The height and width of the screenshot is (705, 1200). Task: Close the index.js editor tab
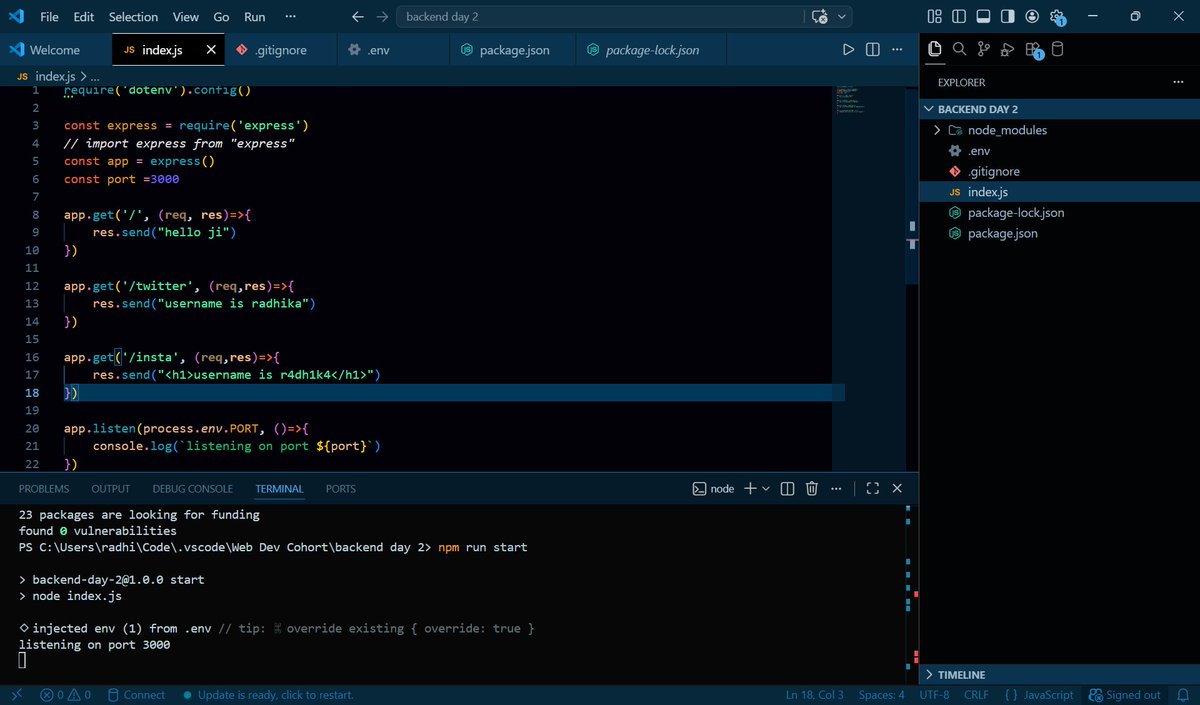(x=211, y=49)
